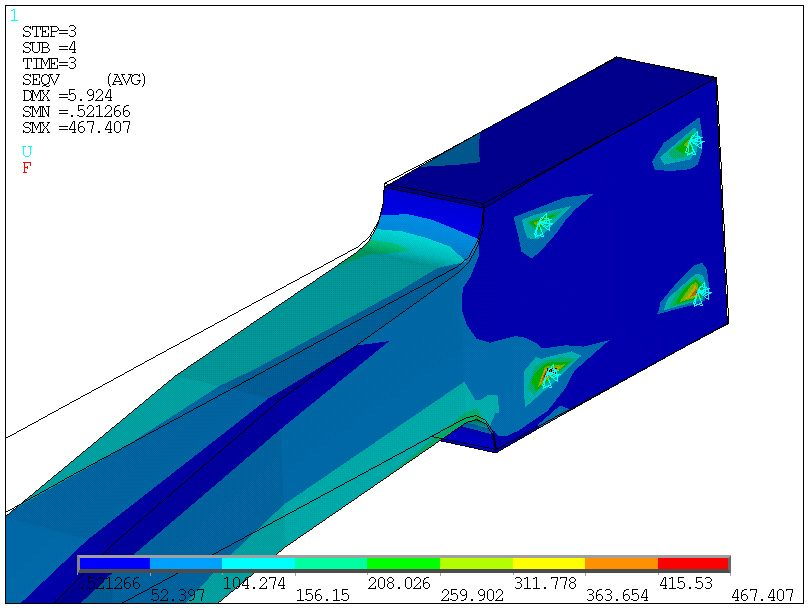Pick the yellow-green legend color band

476,564
